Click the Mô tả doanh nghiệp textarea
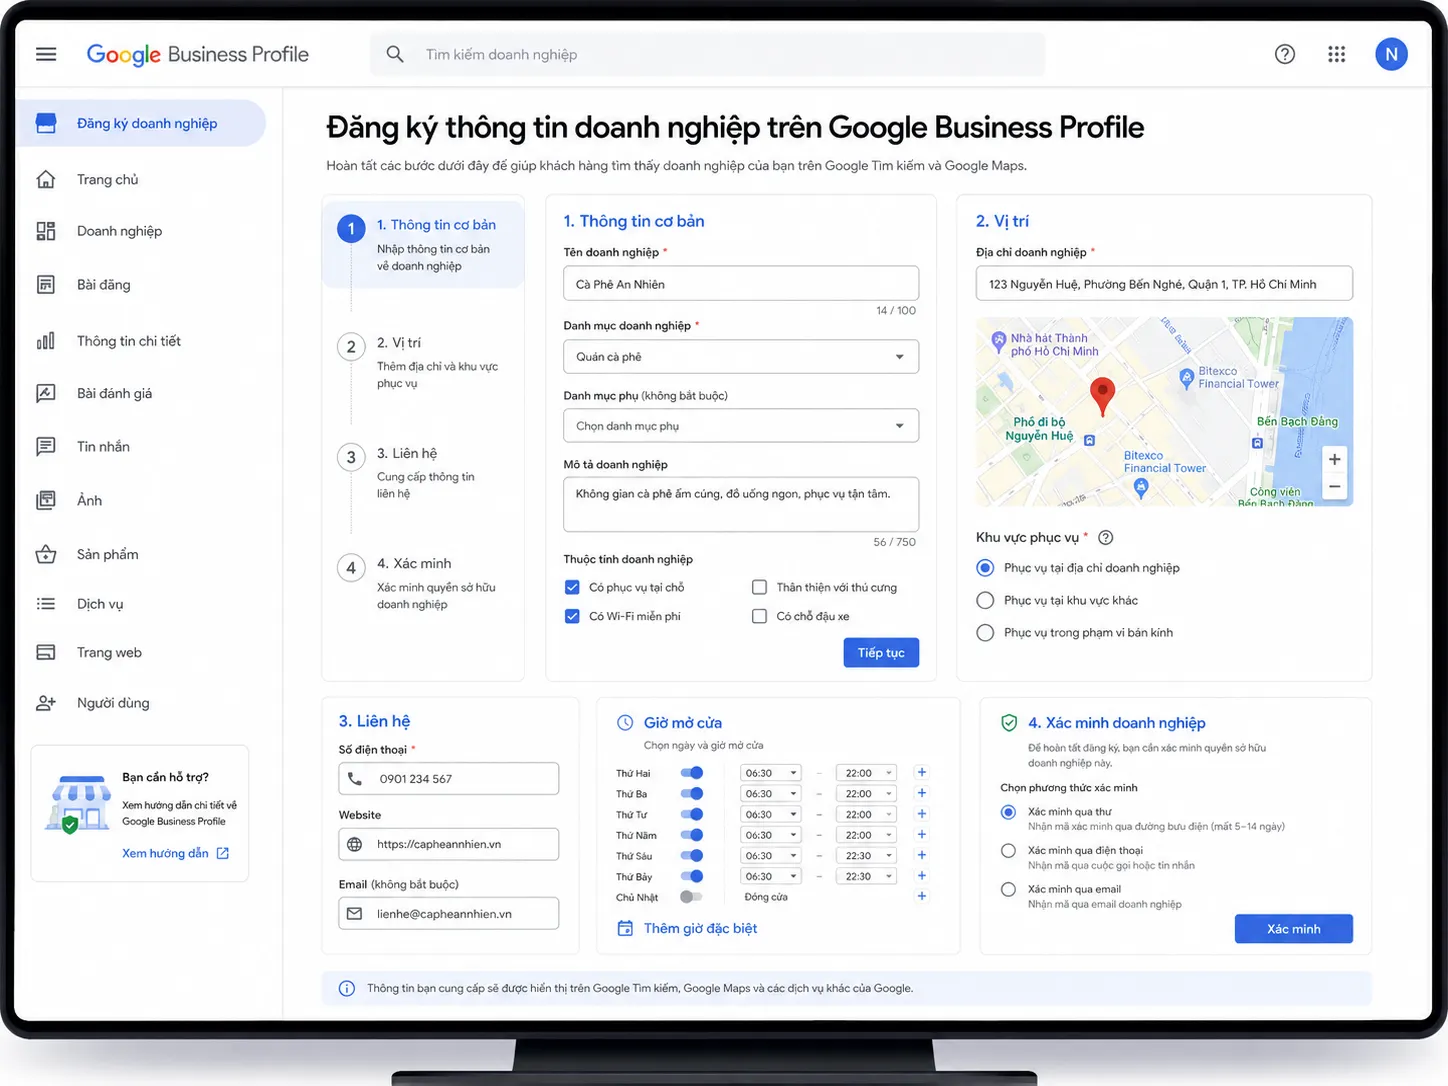 741,504
